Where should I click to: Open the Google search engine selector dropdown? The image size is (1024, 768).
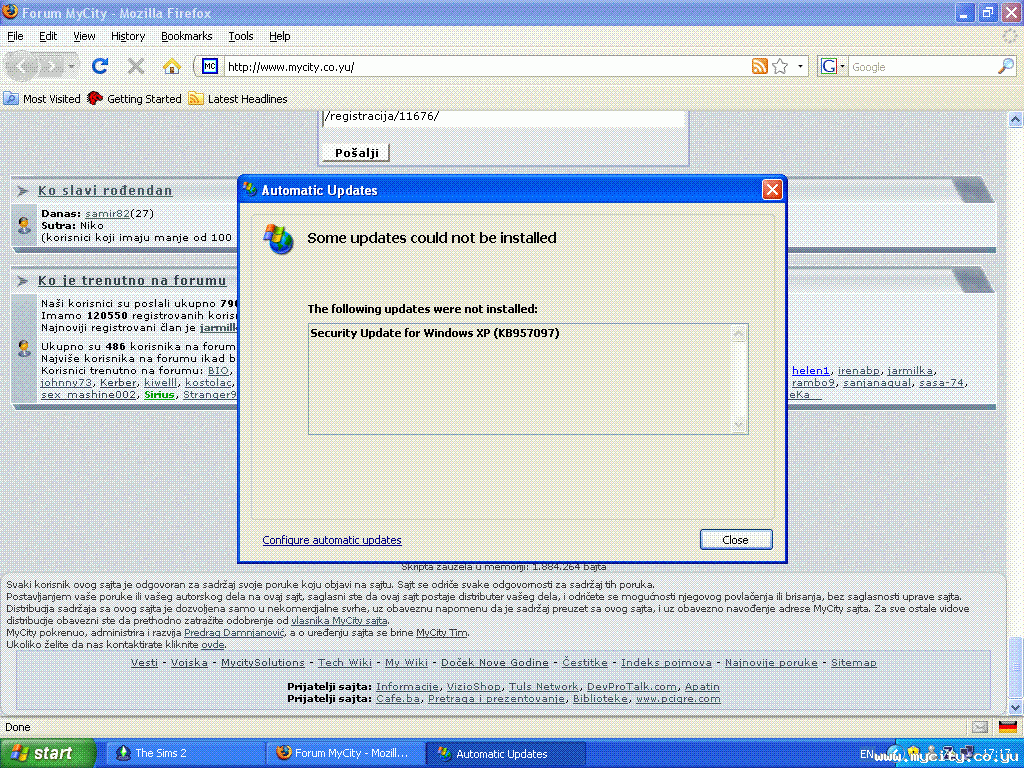point(833,67)
